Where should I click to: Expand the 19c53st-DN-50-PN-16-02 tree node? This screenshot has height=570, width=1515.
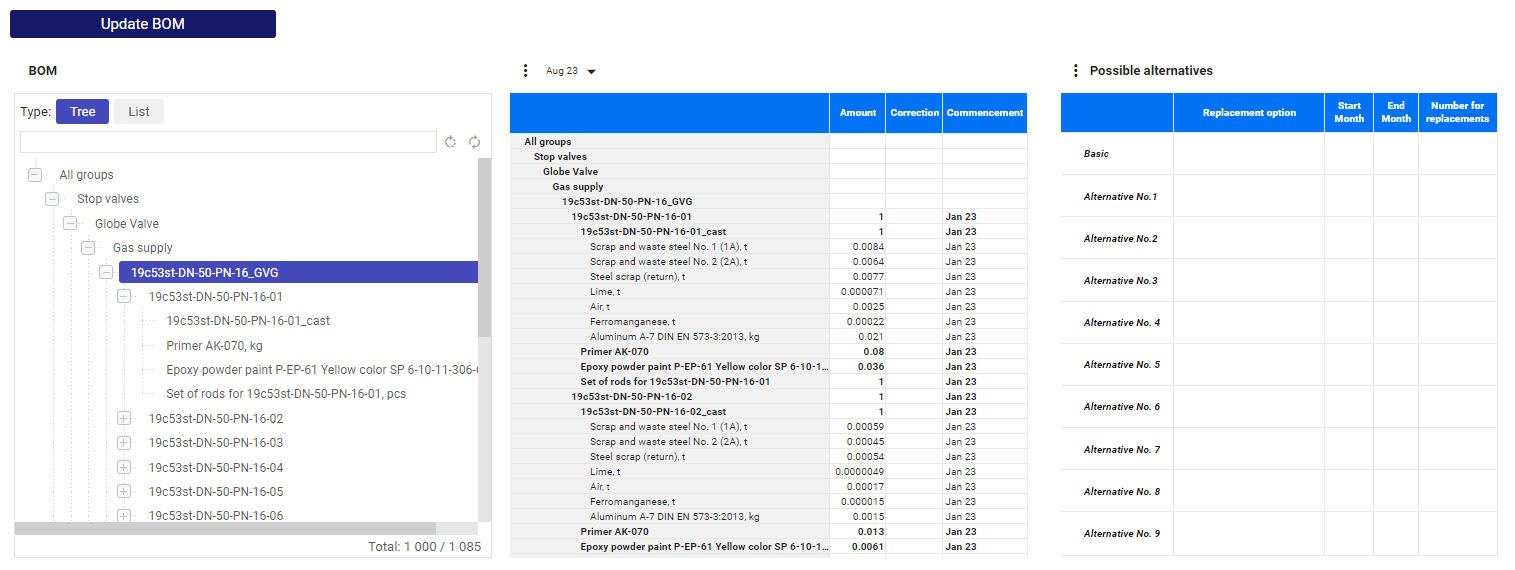click(x=124, y=419)
